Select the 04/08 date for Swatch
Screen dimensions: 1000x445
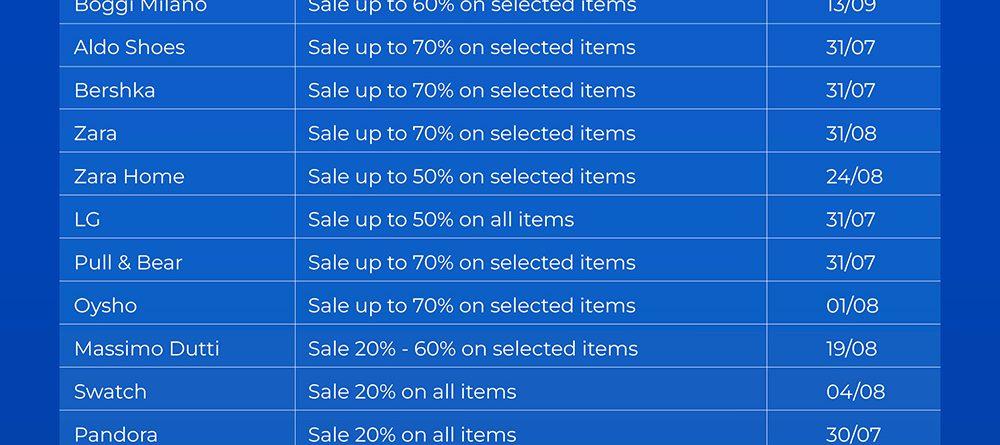855,391
